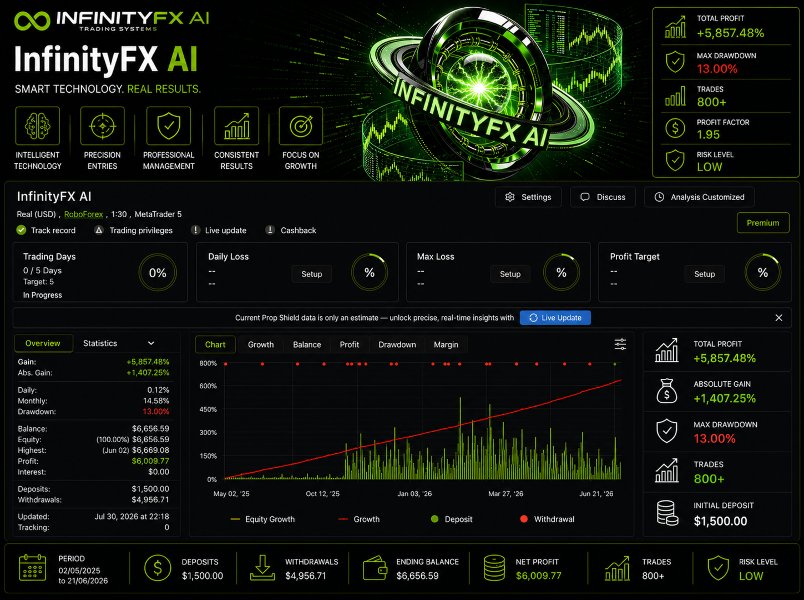Click Setup under Profit Target

[705, 274]
